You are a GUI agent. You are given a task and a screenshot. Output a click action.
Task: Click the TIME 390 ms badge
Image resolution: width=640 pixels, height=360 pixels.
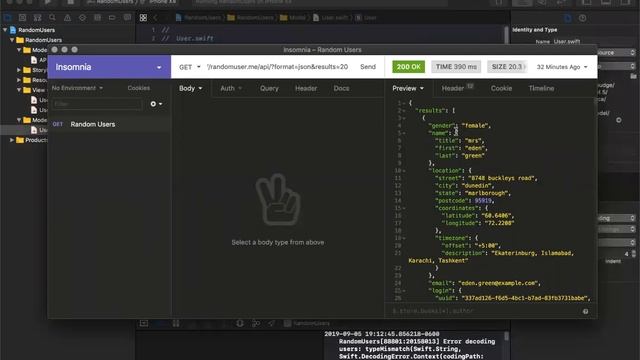point(456,67)
